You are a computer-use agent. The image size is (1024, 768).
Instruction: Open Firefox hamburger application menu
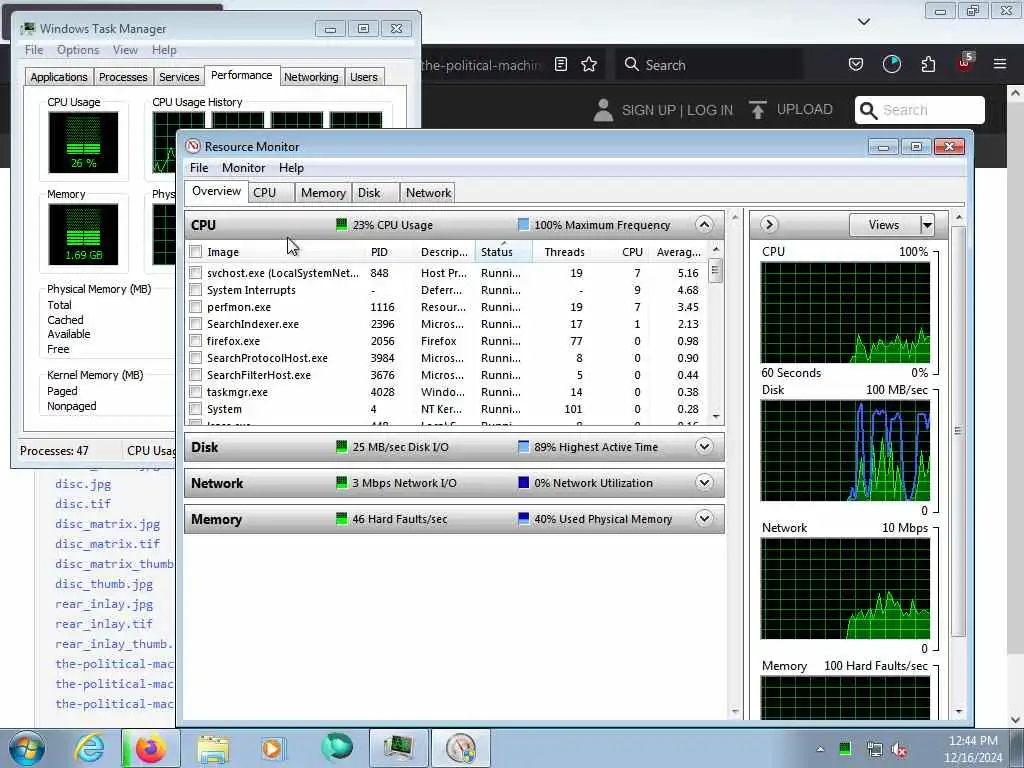1000,64
